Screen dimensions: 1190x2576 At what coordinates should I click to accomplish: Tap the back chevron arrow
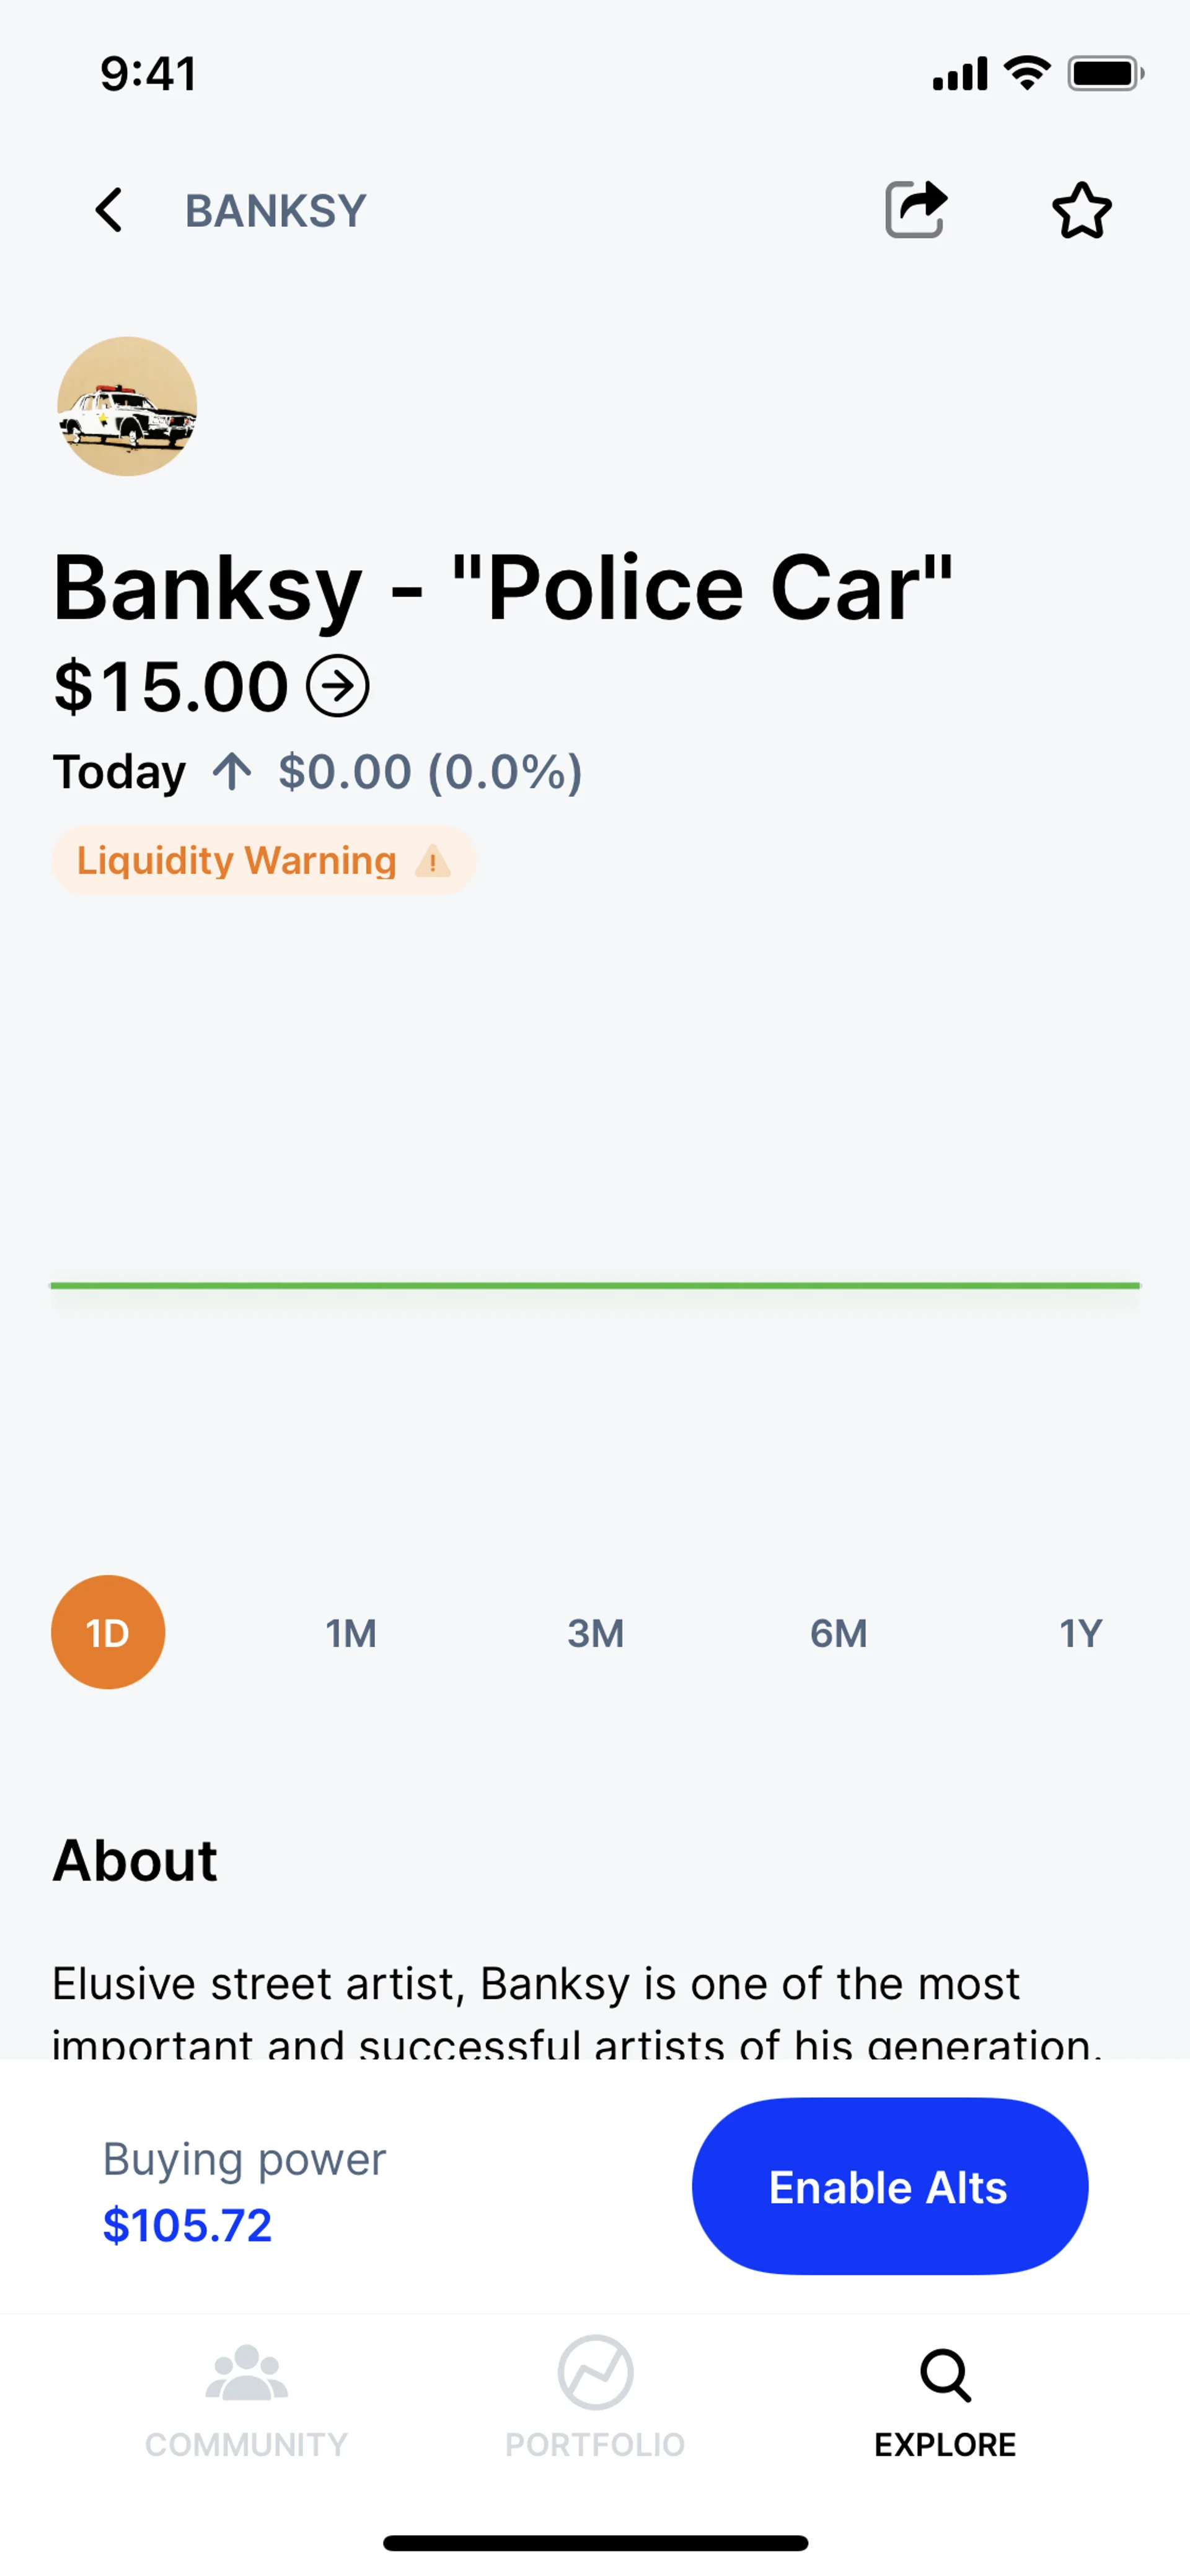tap(109, 210)
